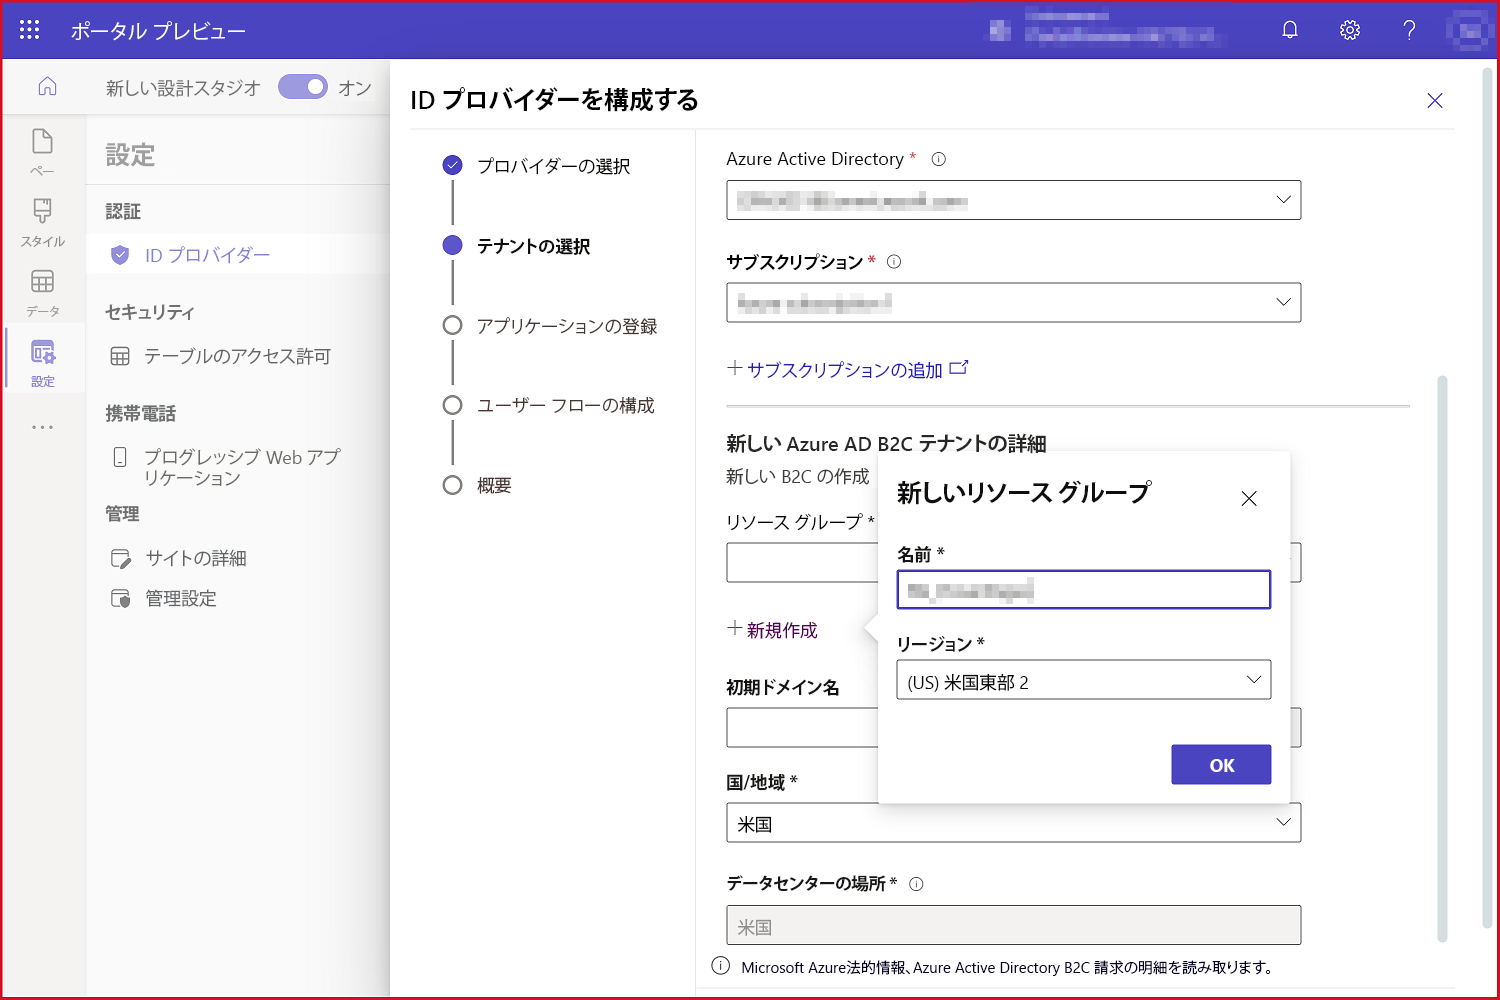
Task: Select the スタイル icon in the left sidebar
Action: pyautogui.click(x=42, y=220)
